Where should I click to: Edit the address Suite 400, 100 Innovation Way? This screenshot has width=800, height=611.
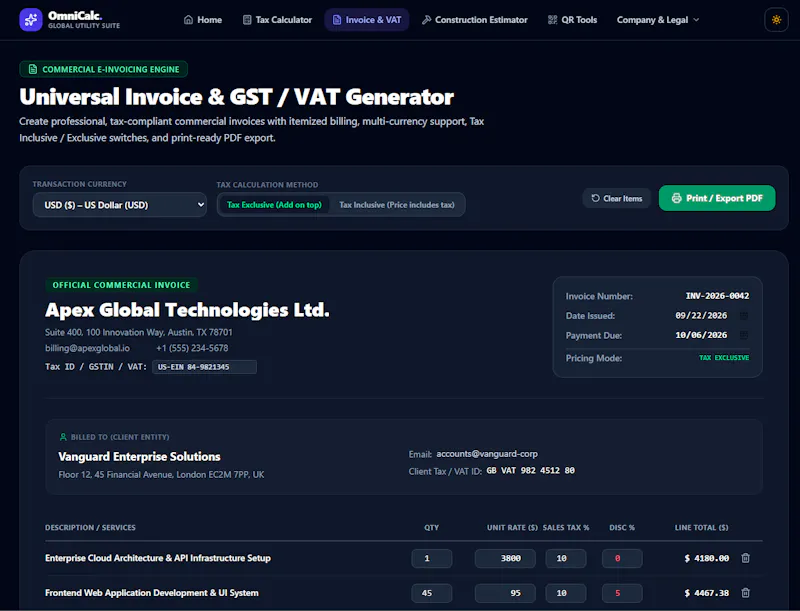click(x=139, y=332)
